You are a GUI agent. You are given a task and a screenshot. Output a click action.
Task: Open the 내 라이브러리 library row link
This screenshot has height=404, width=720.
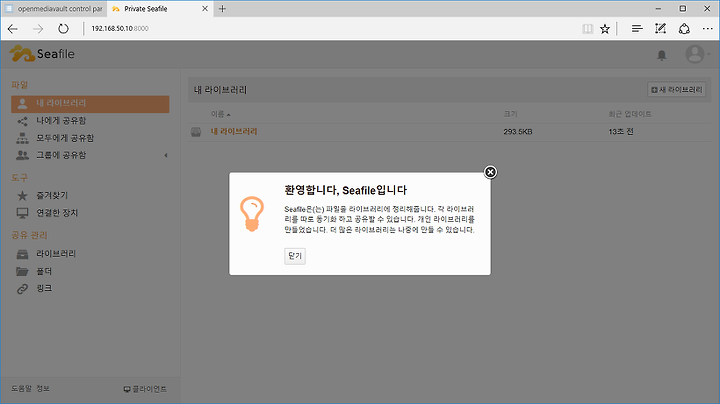point(234,131)
